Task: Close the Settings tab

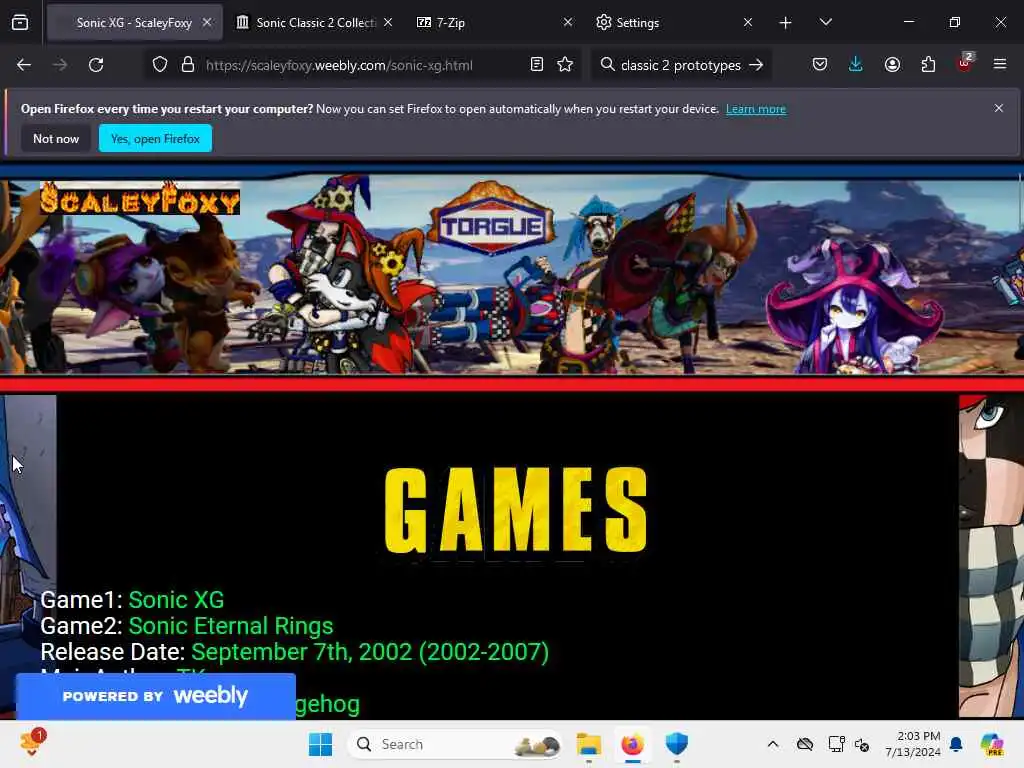Action: 748,23
